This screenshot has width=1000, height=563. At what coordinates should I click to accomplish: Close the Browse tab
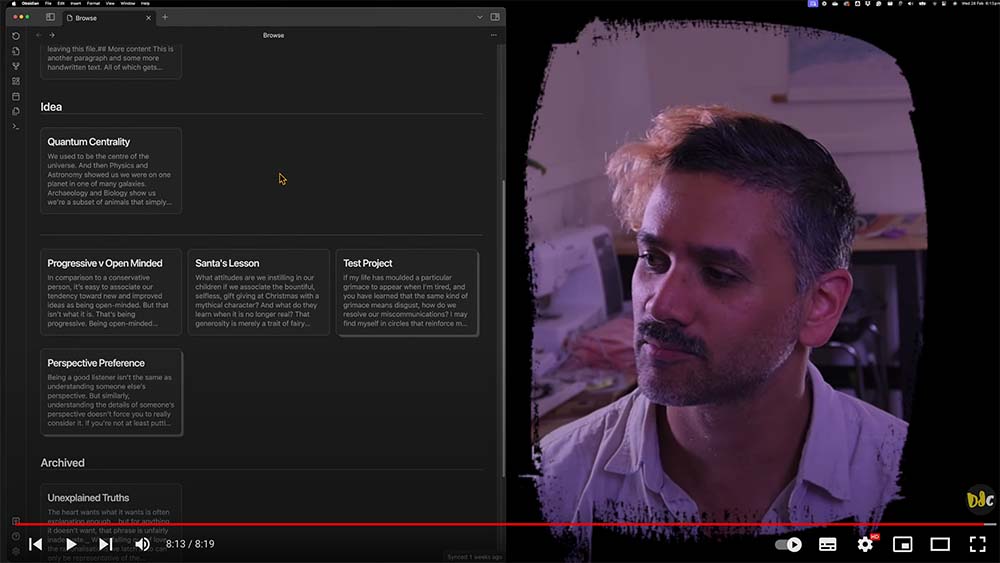coord(149,18)
